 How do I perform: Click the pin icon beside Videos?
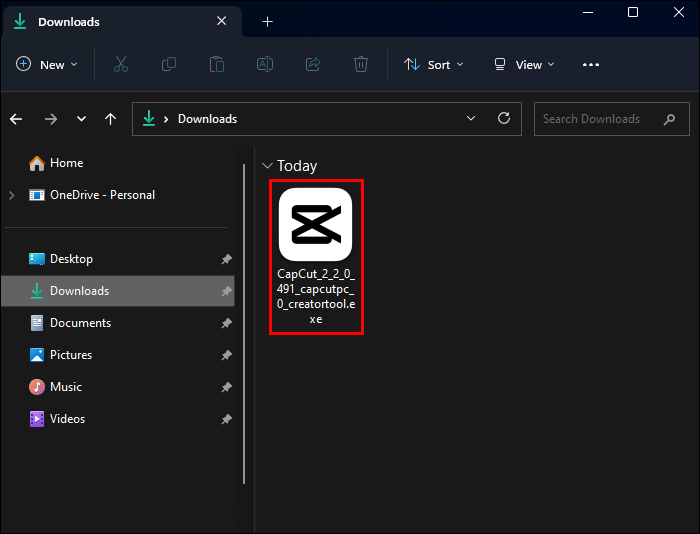pos(227,419)
